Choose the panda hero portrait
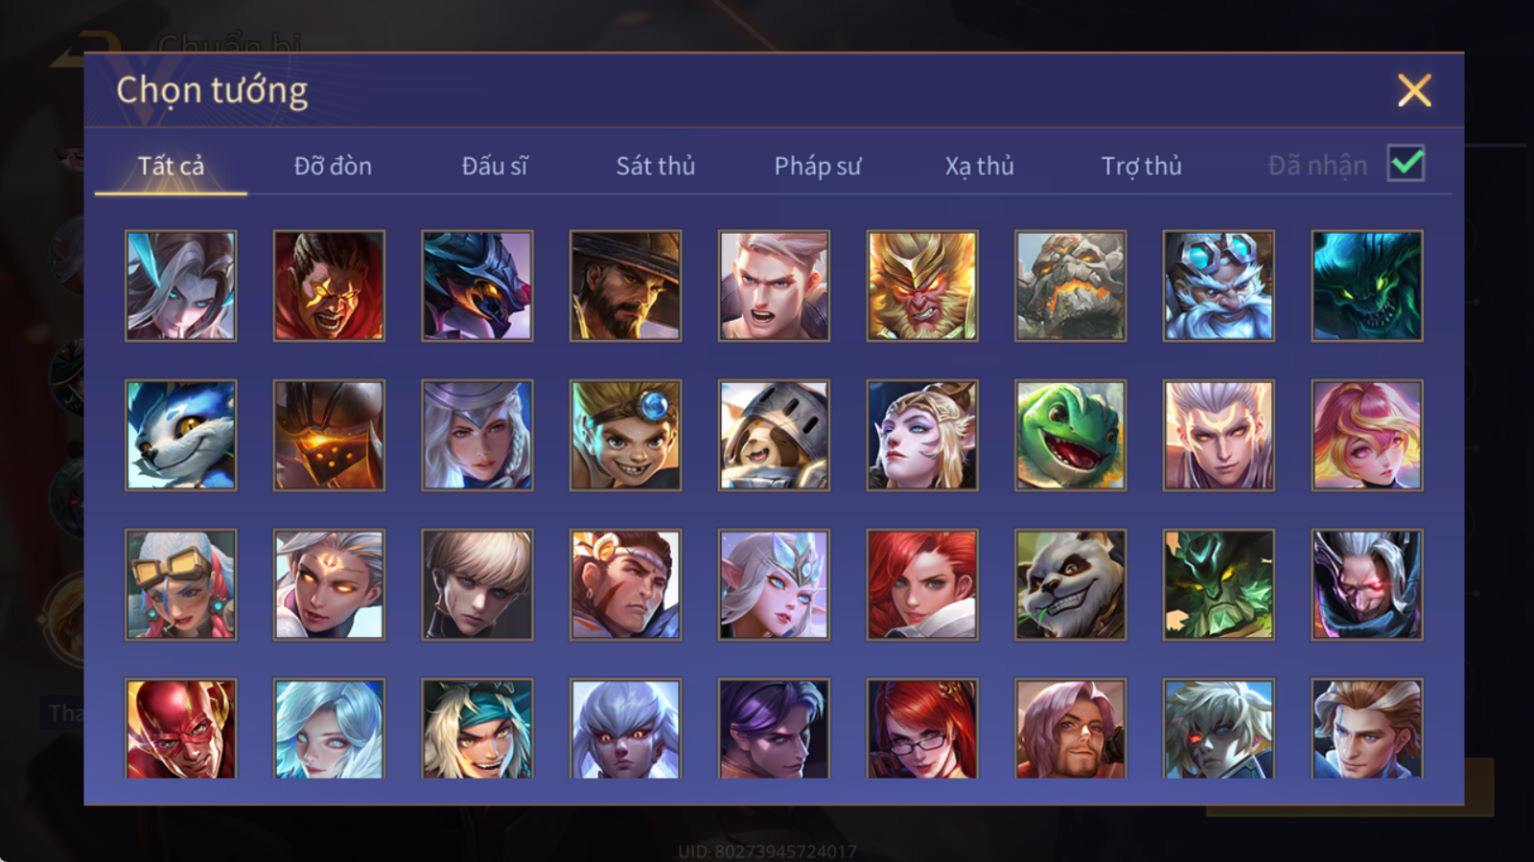The image size is (1534, 862). (x=1070, y=585)
